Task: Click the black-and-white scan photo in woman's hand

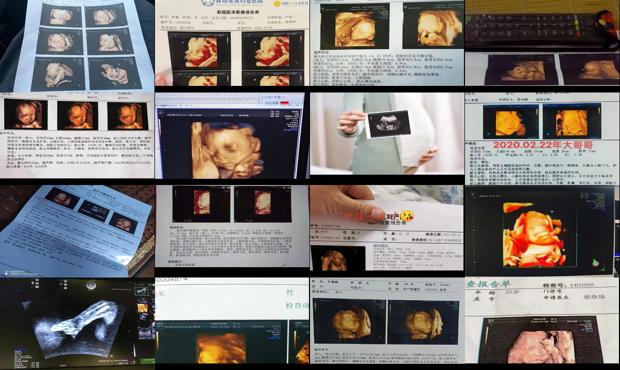Action: [388, 124]
